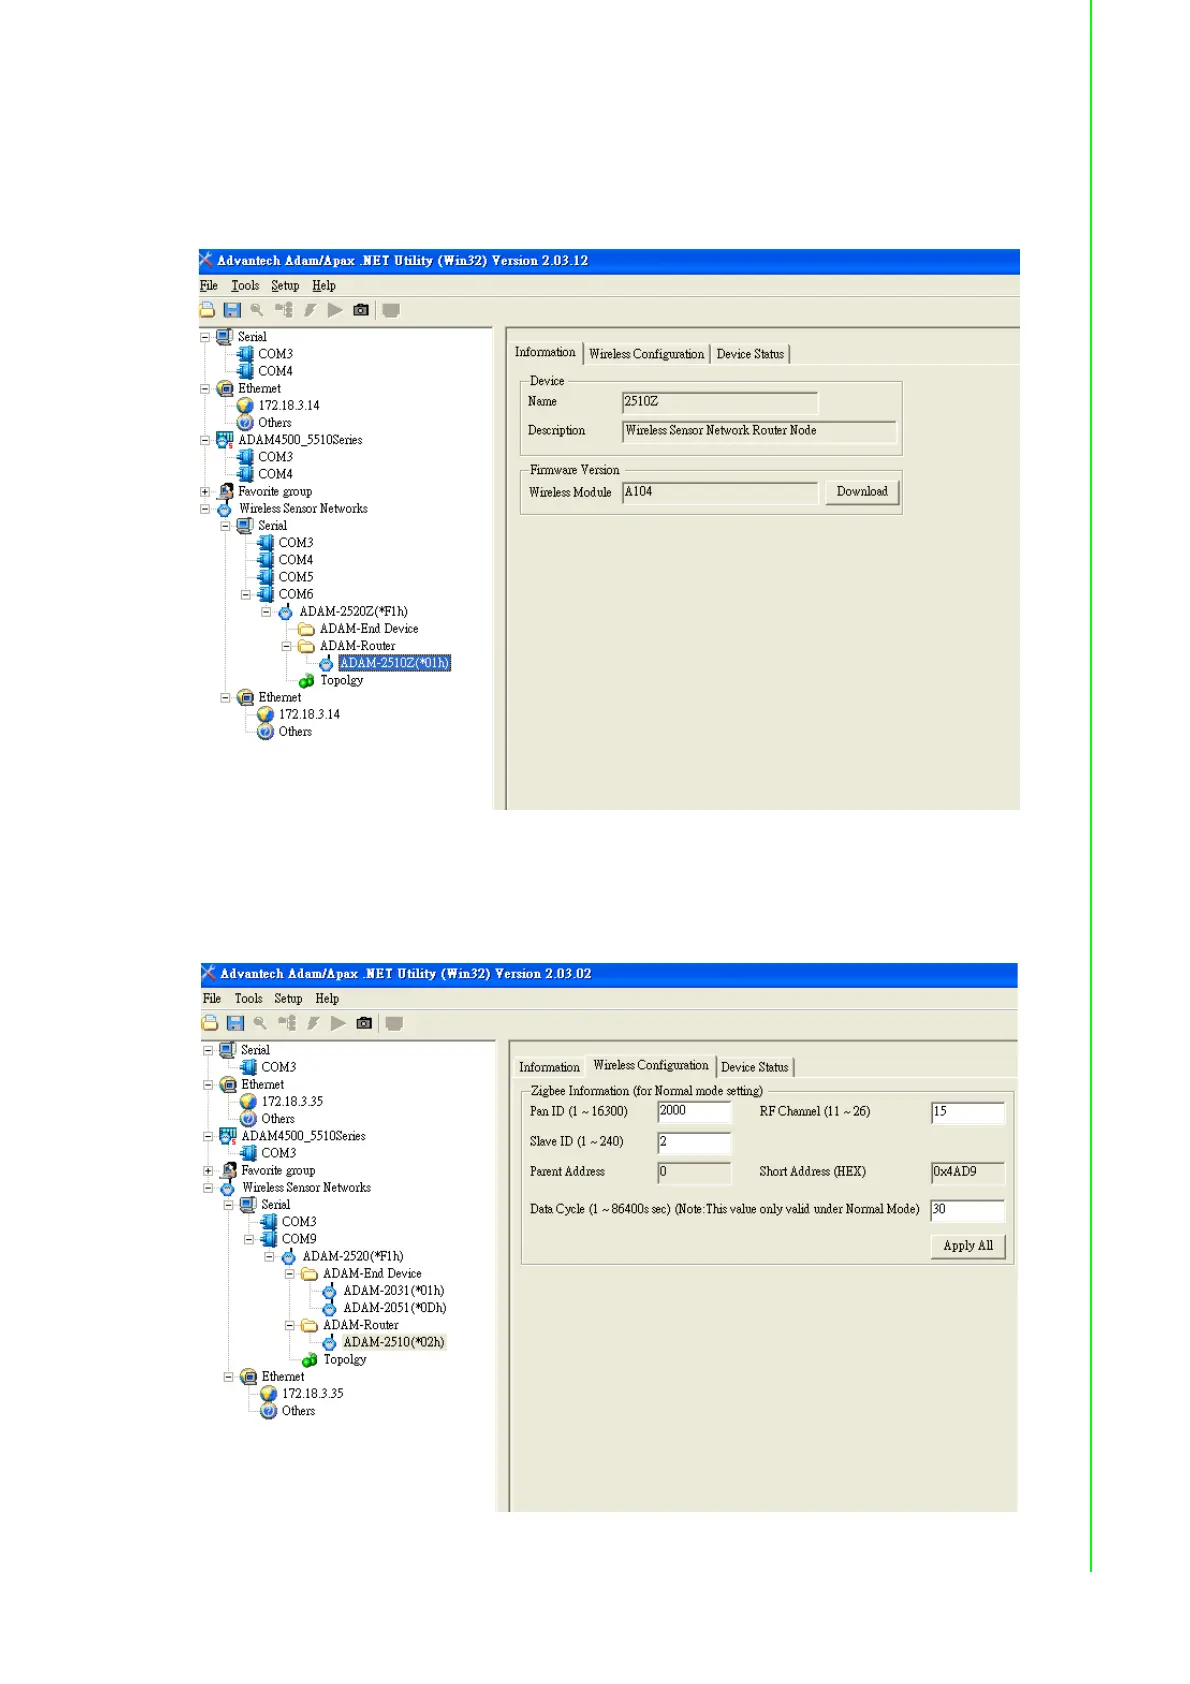Click the Apply All button

(968, 1246)
